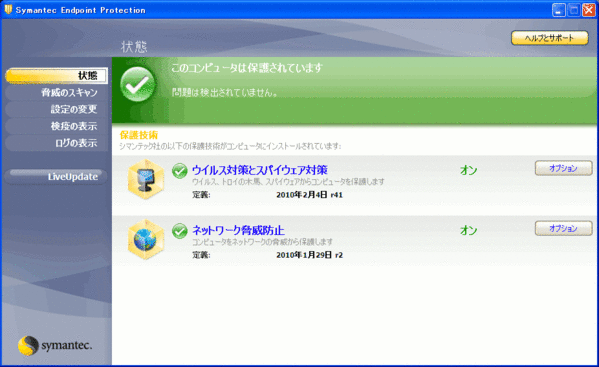Close the Symantec Endpoint Protection window

coord(588,10)
